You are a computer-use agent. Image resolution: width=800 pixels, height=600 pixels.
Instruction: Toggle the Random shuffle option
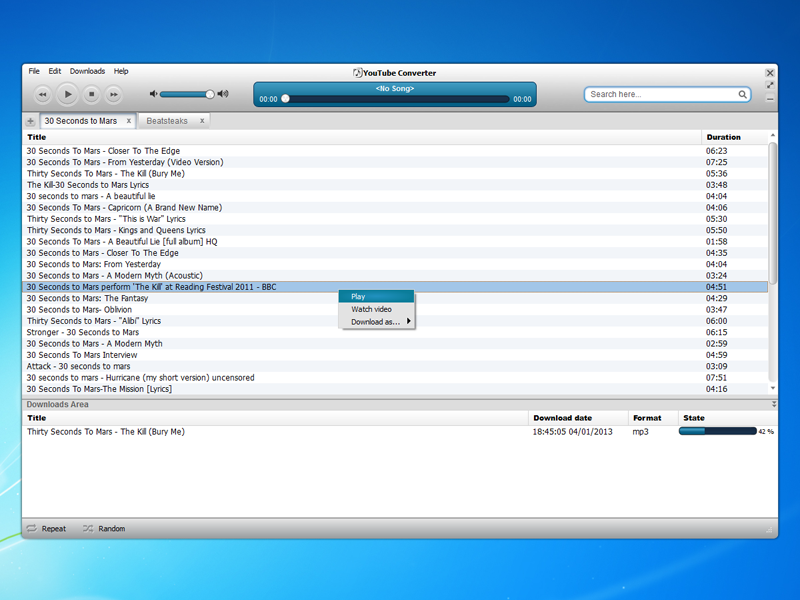pos(104,529)
